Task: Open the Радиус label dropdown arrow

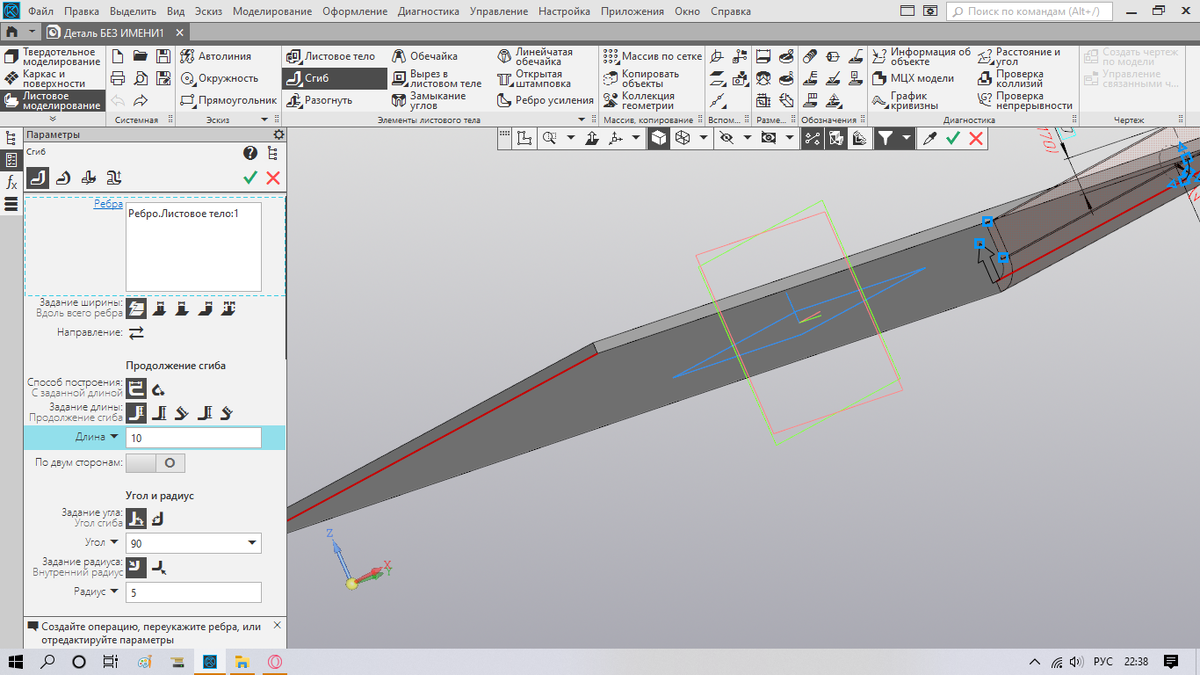Action: coord(115,593)
